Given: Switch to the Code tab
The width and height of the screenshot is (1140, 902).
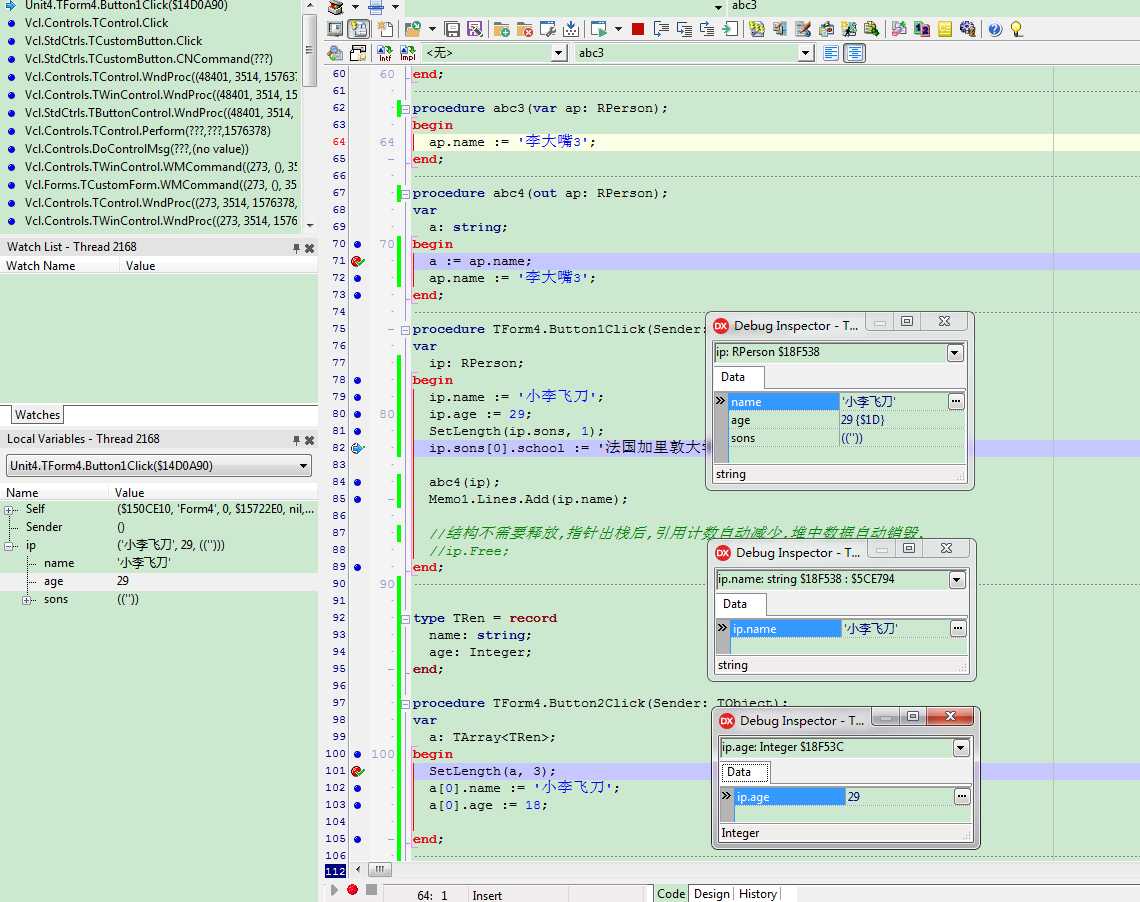Looking at the screenshot, I should point(671,893).
